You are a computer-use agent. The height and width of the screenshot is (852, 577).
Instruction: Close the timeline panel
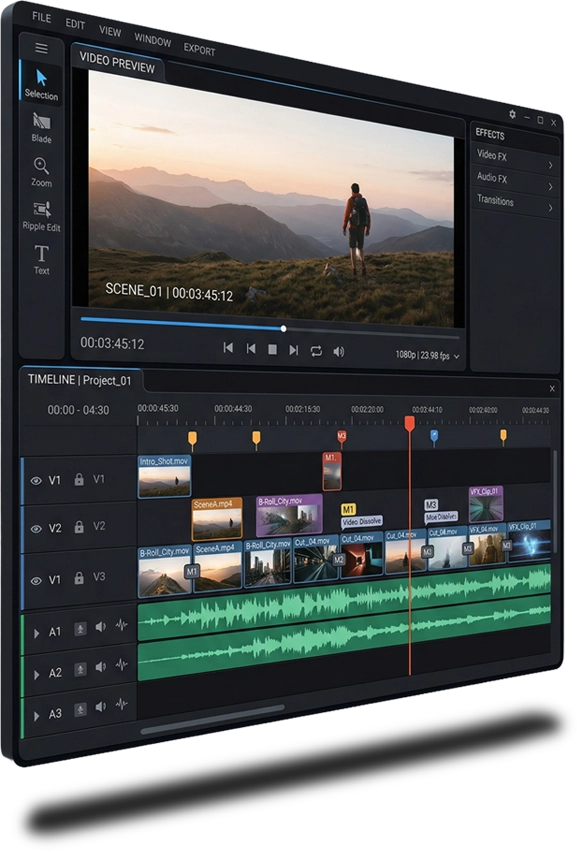552,389
